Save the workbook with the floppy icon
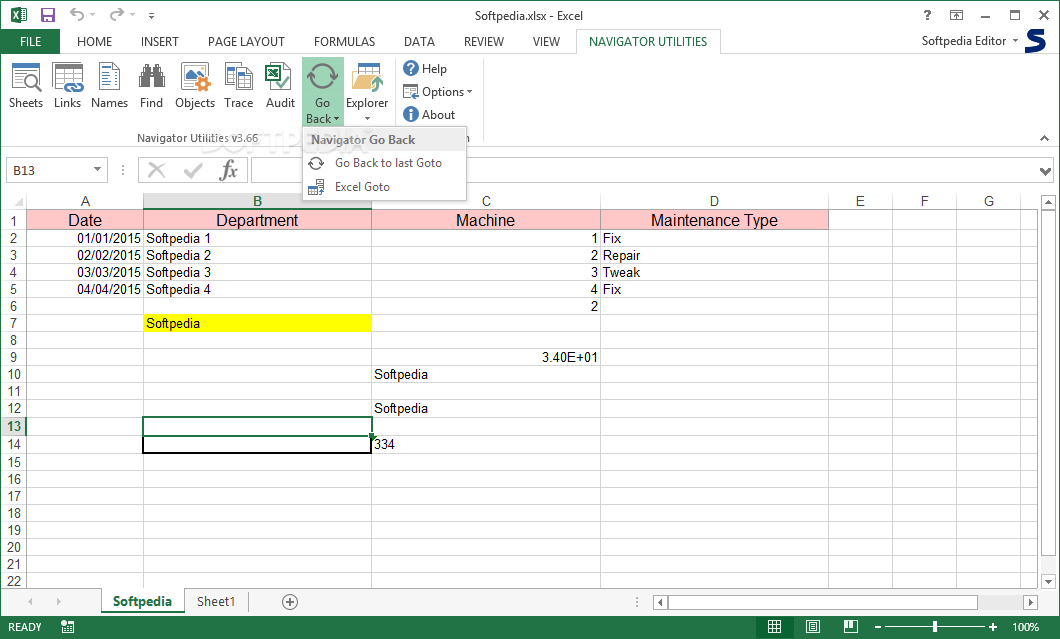This screenshot has height=639, width=1060. 48,15
